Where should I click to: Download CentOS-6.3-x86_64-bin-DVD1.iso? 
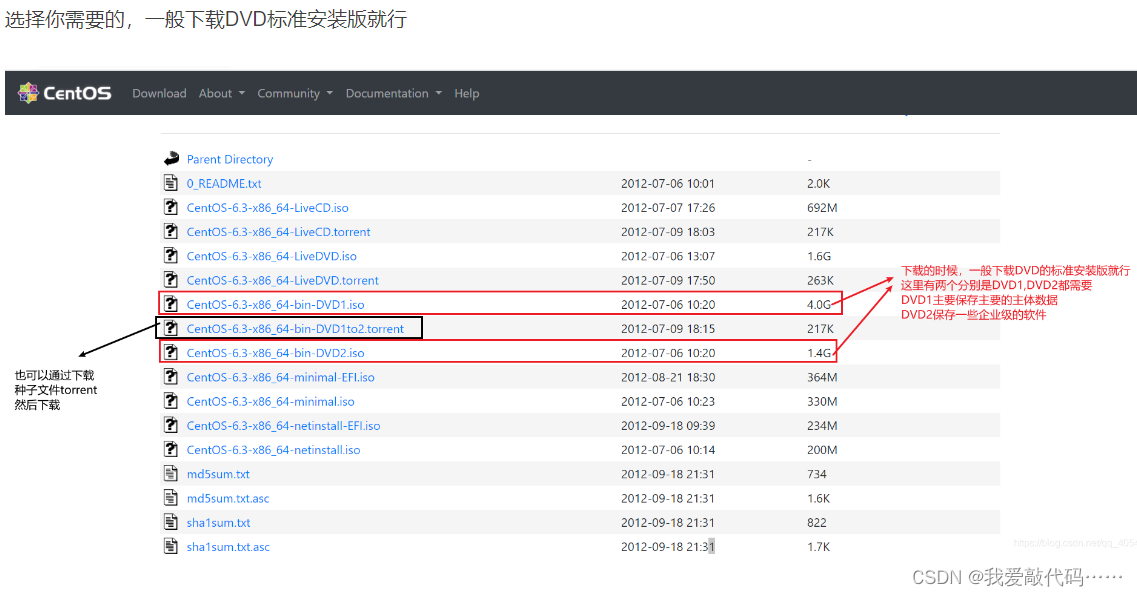tap(276, 305)
